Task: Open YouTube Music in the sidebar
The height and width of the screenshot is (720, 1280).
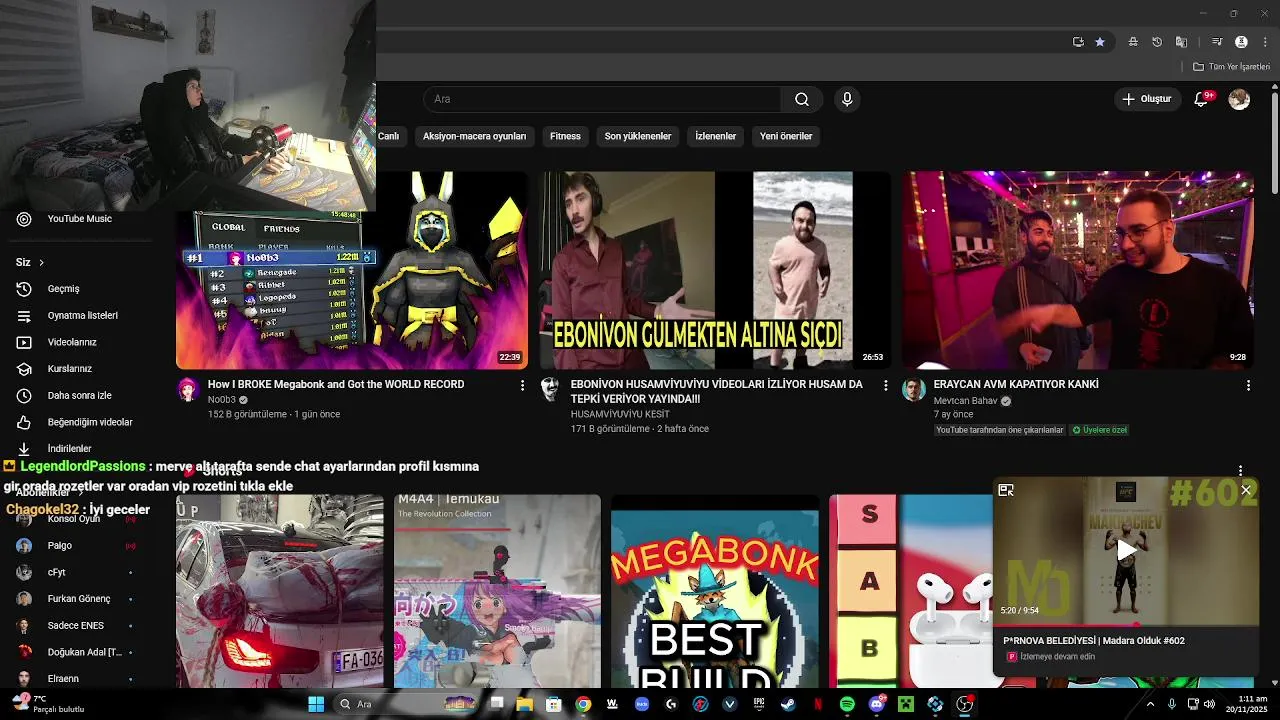Action: [80, 219]
